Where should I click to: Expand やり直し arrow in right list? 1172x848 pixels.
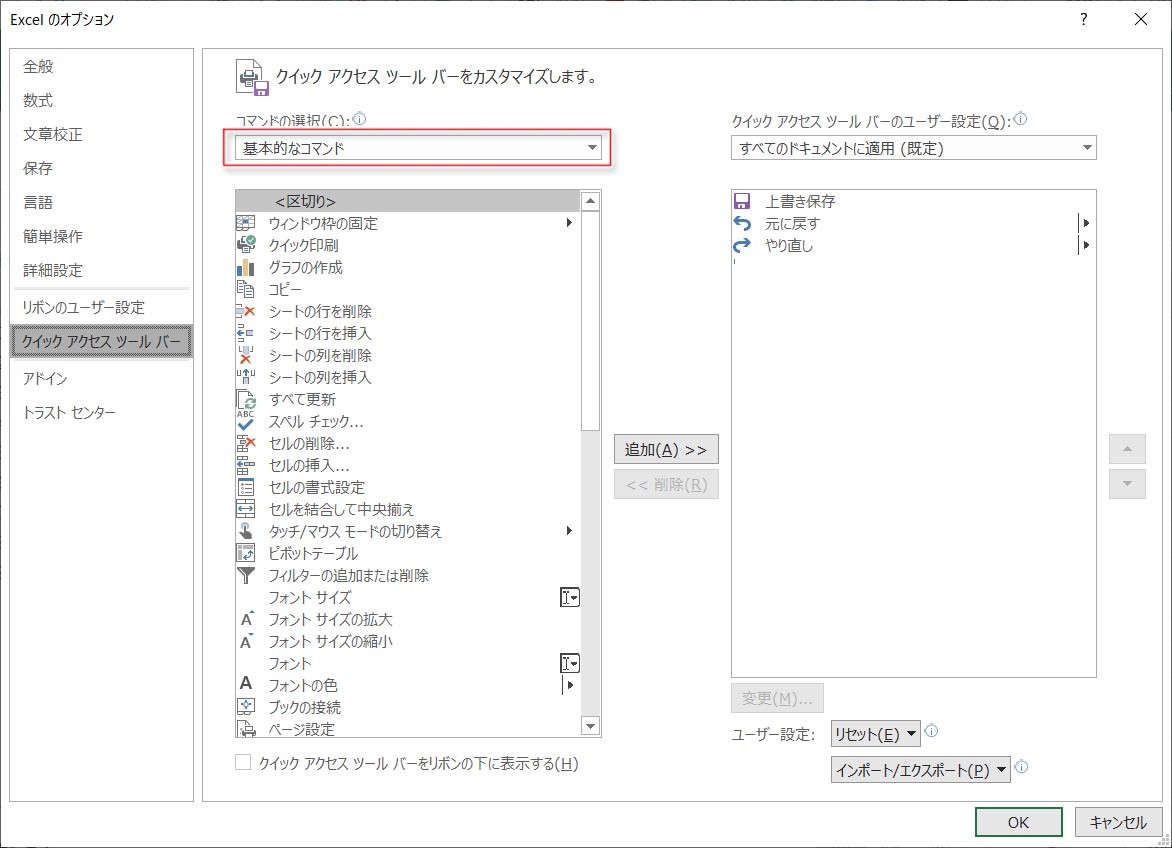(1085, 245)
